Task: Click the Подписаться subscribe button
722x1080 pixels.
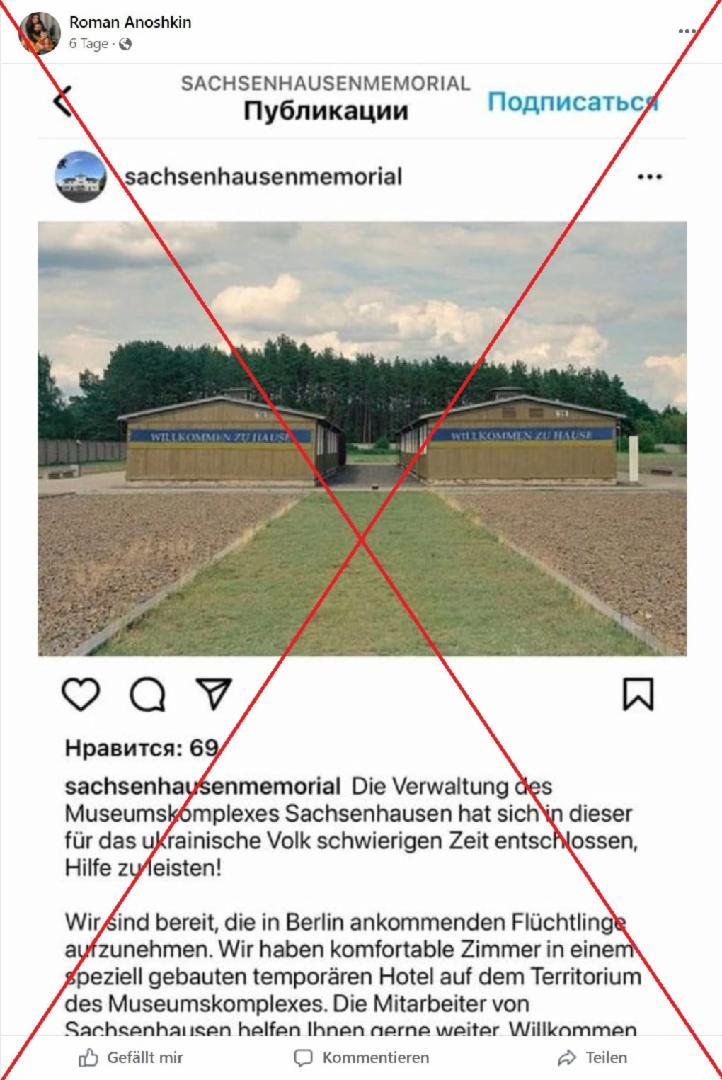Action: point(573,101)
